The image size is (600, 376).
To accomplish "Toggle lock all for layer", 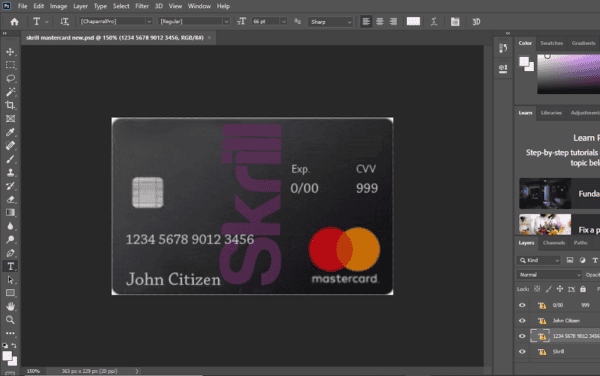I will [582, 289].
